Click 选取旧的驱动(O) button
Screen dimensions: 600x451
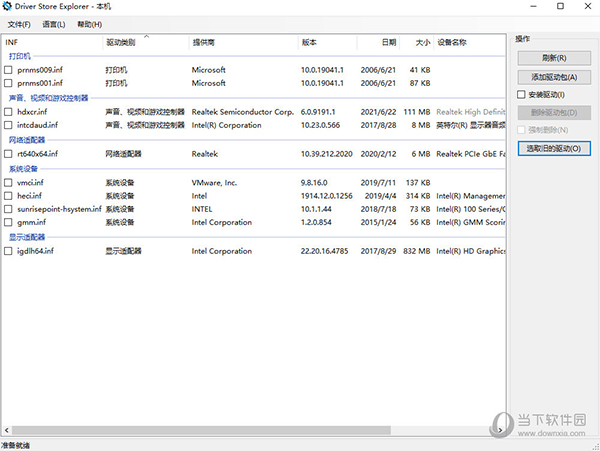555,148
